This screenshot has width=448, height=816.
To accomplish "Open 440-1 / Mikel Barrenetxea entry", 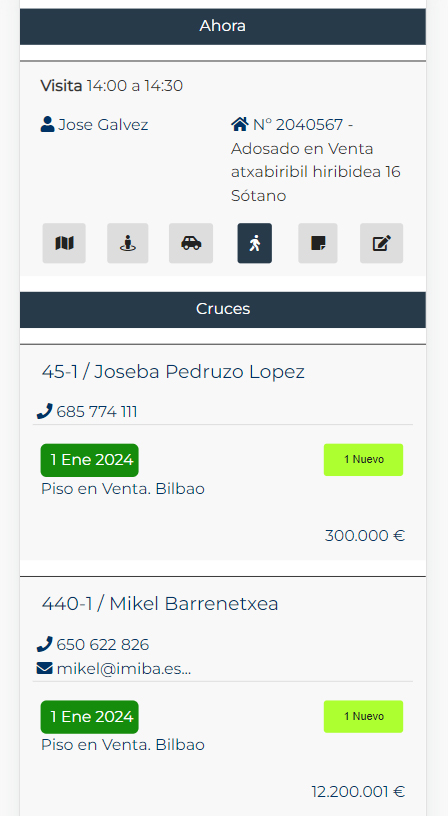I will tap(160, 604).
